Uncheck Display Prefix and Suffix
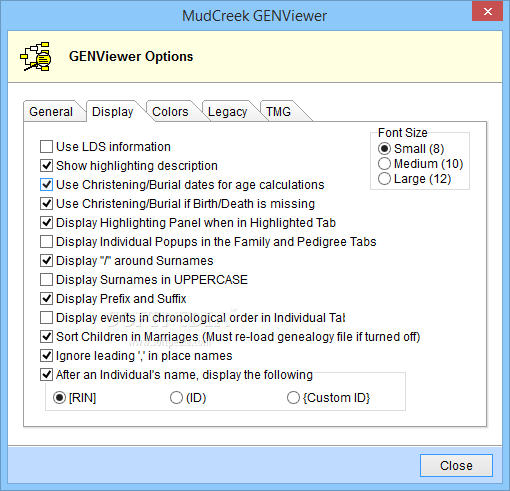Viewport: 510px width, 491px height. coord(46,299)
